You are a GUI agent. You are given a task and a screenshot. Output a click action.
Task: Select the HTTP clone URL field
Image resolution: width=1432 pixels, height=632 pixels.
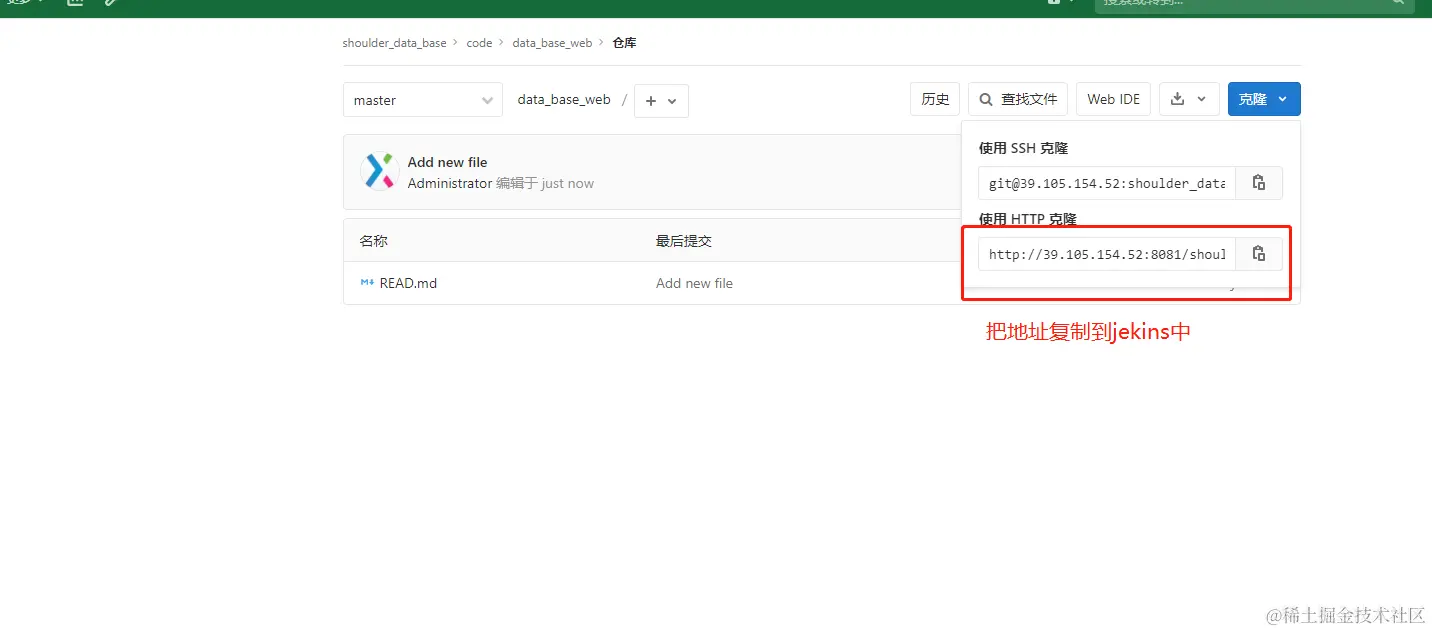pyautogui.click(x=1107, y=254)
